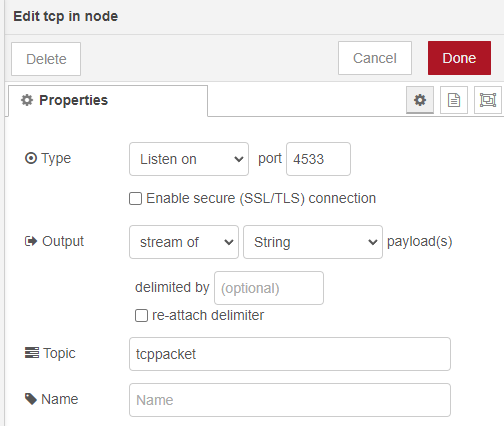Click the delimited by optional field

269,288
